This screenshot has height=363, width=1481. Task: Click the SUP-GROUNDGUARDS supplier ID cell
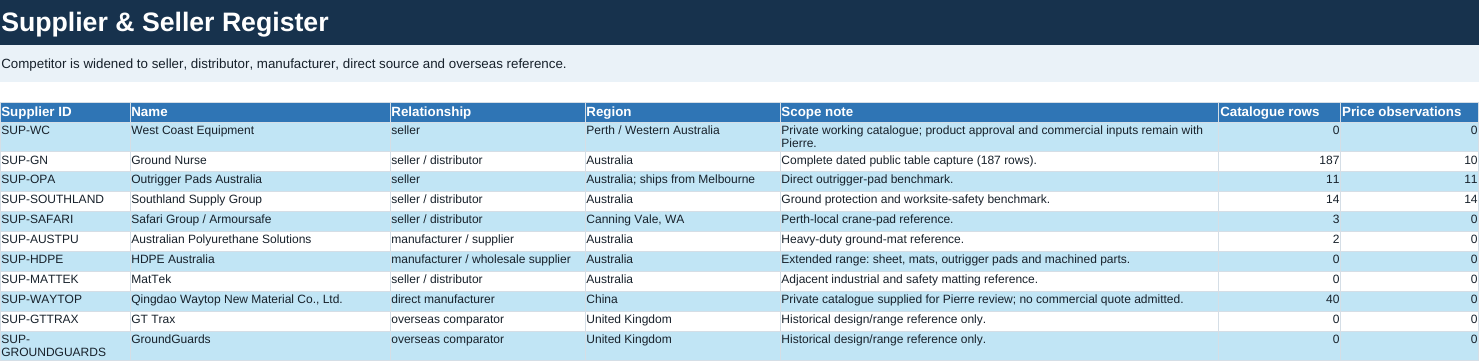65,346
